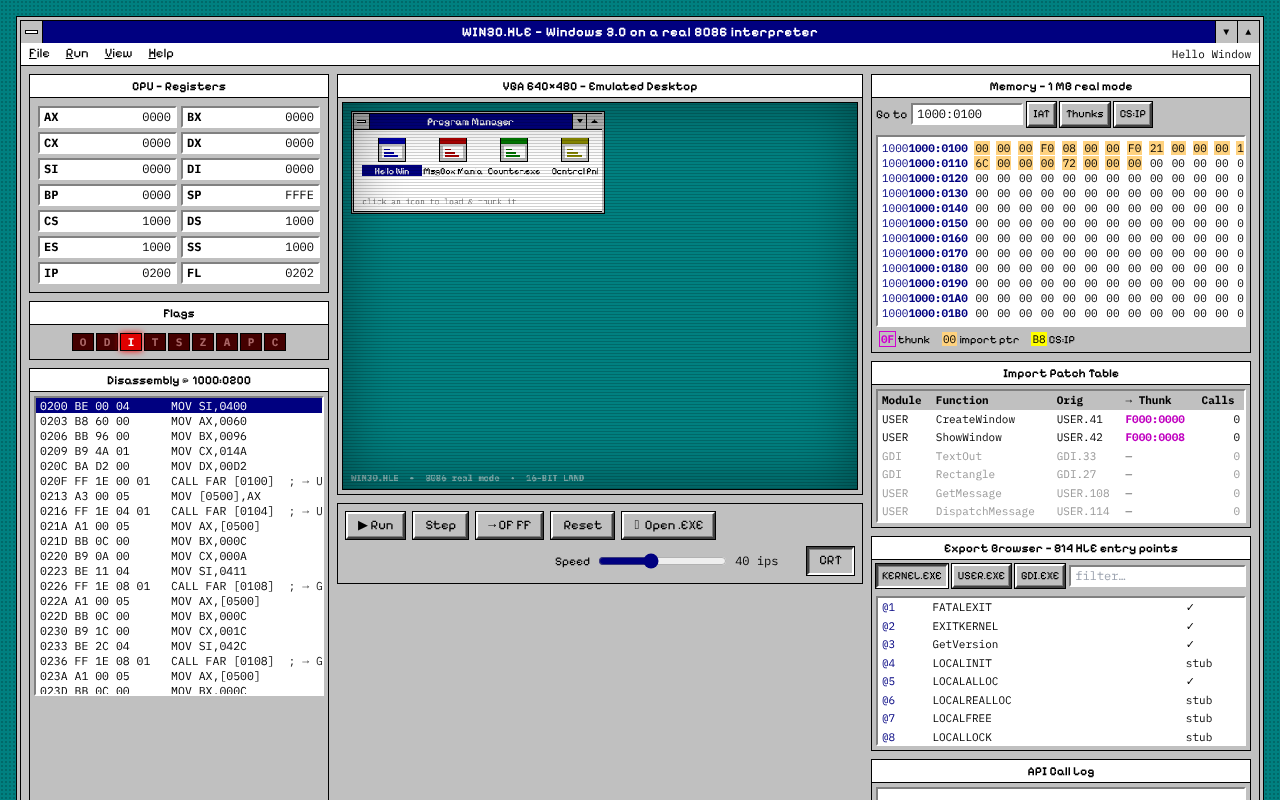Click the SP register value FFFE
1280x800 pixels.
coord(299,195)
